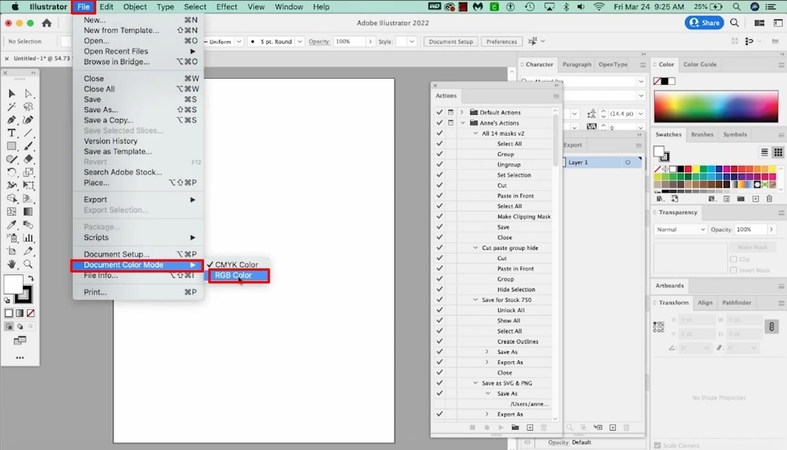
Task: Select the Eyedropper tool
Action: (12, 225)
